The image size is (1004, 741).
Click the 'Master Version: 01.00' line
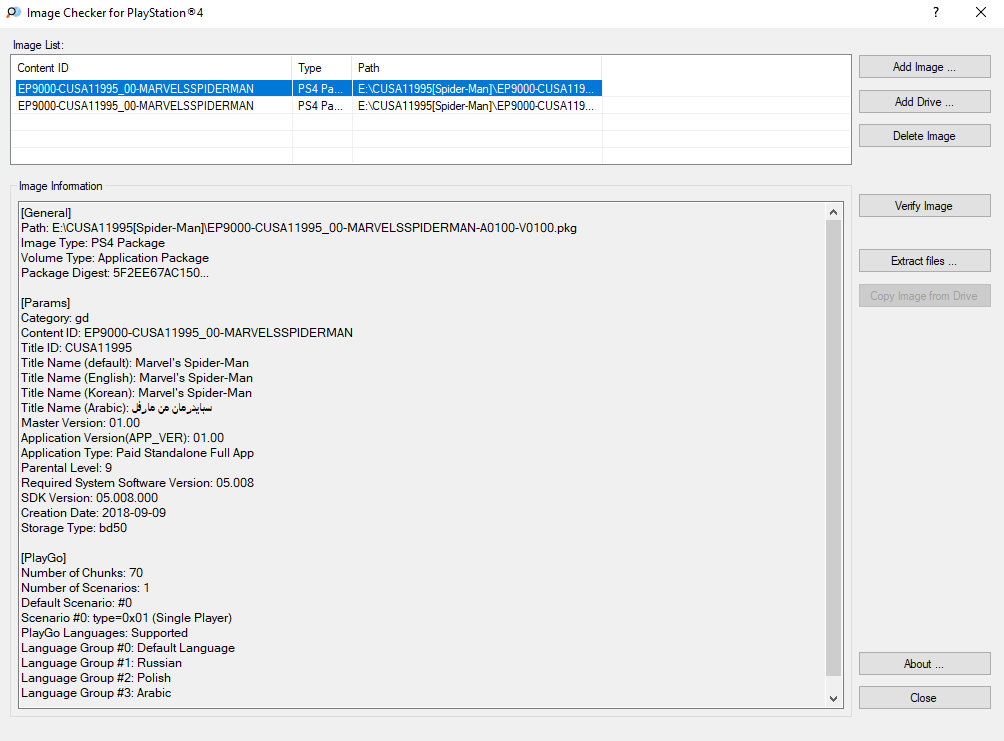tap(80, 423)
